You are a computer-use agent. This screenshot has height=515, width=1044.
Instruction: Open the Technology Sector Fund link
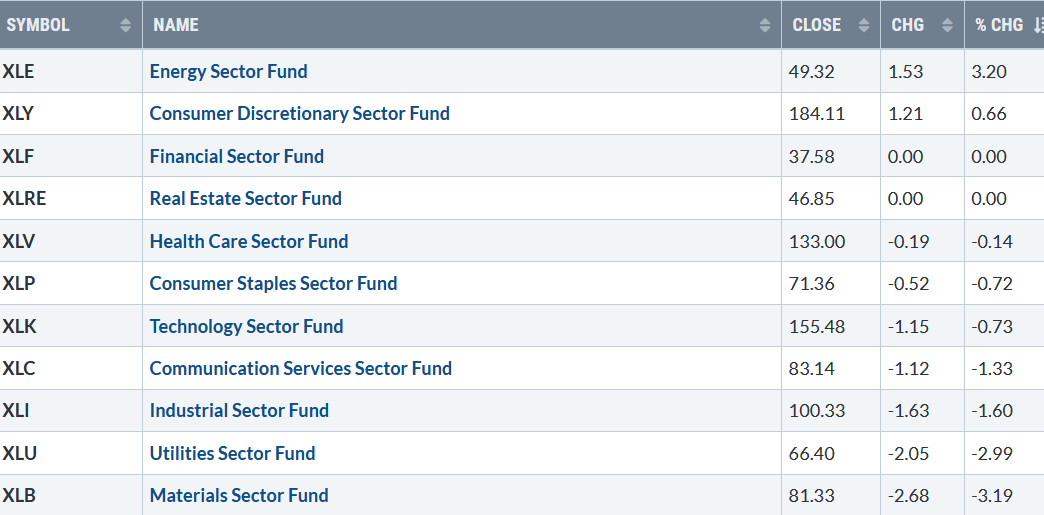tap(246, 326)
